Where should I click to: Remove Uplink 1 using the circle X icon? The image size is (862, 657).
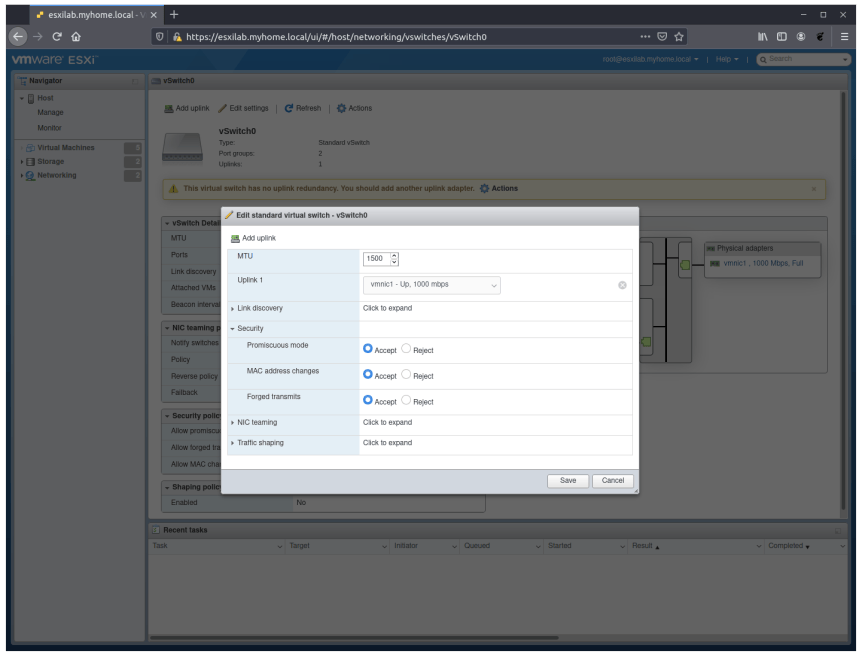(622, 285)
